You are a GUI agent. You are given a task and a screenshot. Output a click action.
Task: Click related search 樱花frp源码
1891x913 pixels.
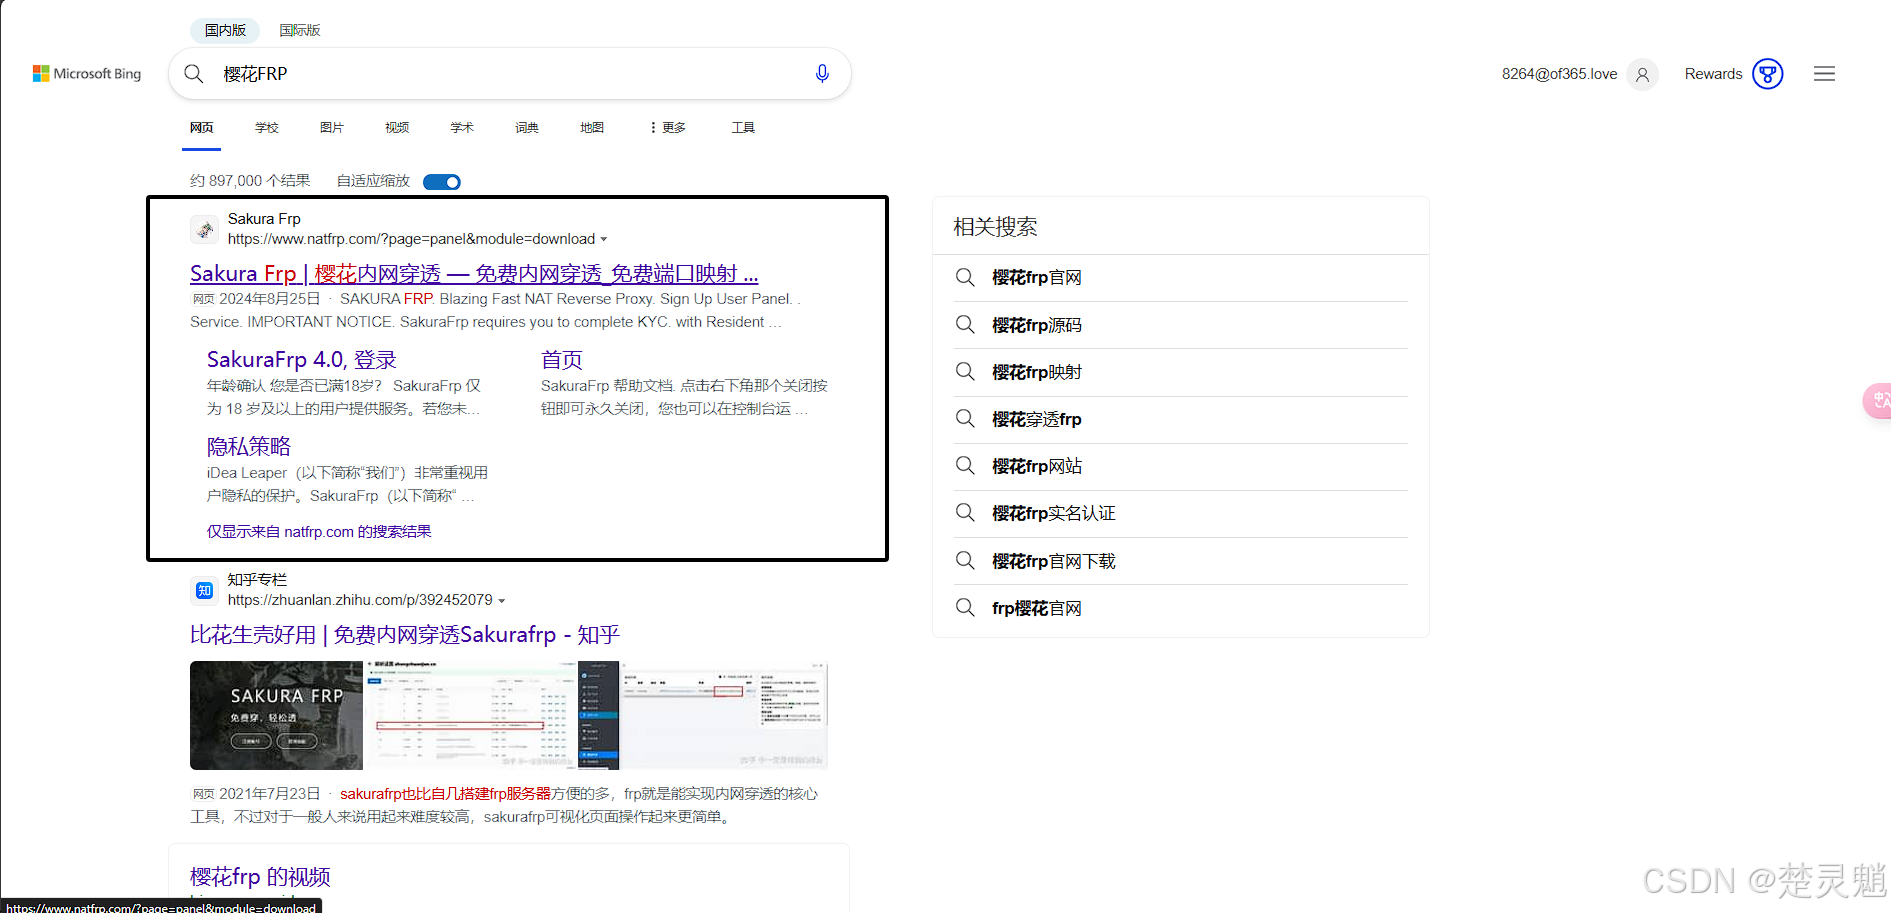(x=1037, y=325)
